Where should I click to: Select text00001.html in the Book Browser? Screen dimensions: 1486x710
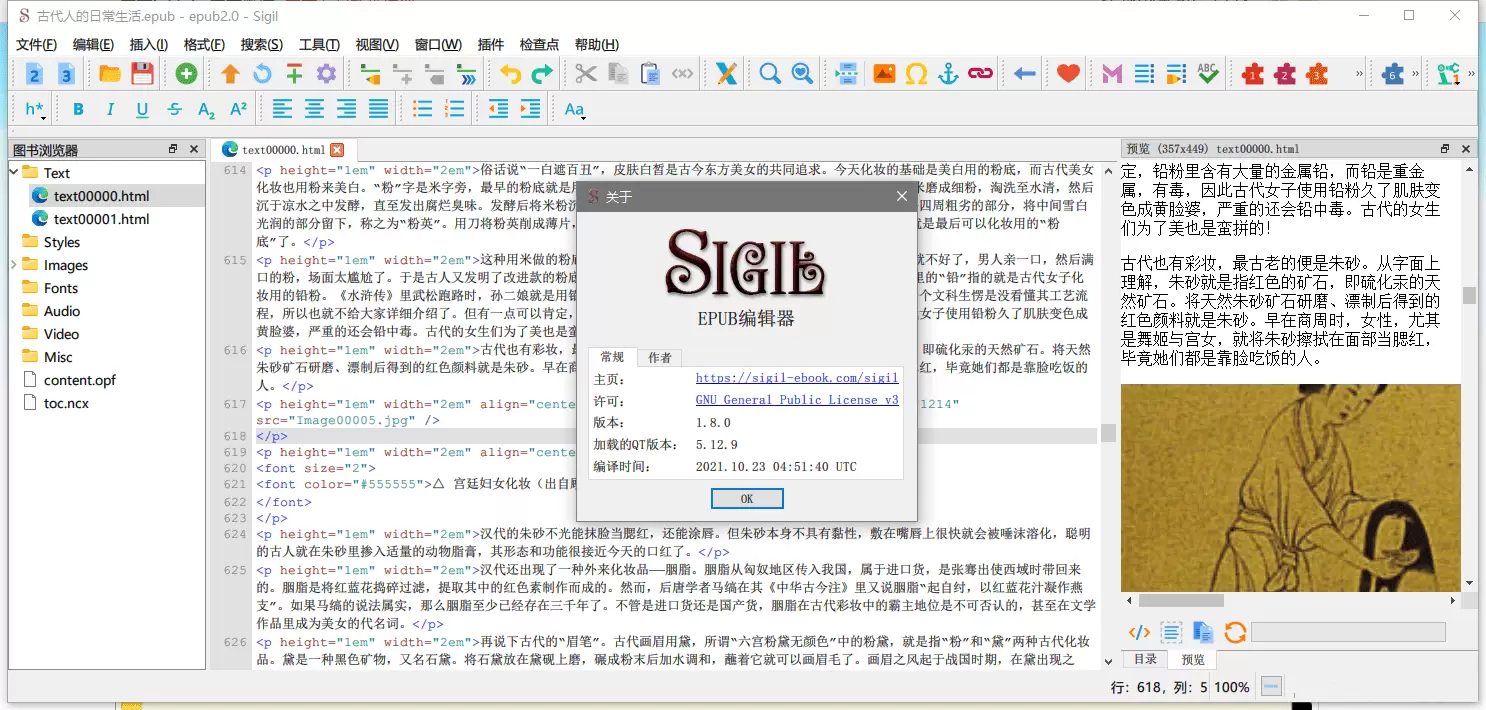101,219
